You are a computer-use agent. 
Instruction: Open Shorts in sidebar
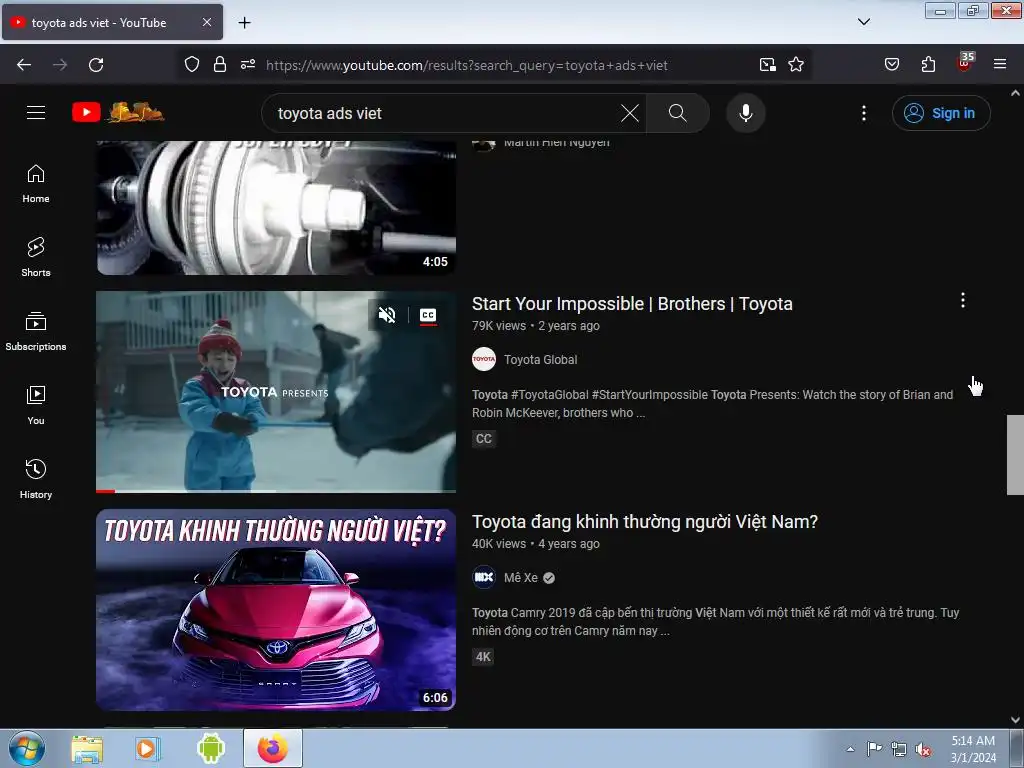[x=36, y=257]
